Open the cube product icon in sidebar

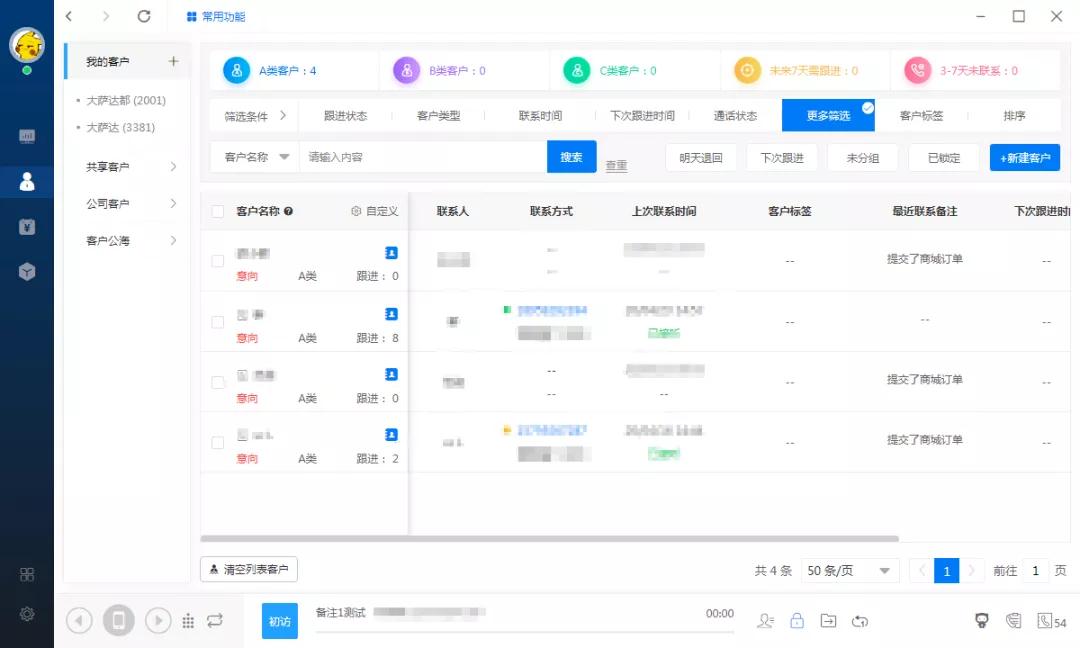coord(27,272)
